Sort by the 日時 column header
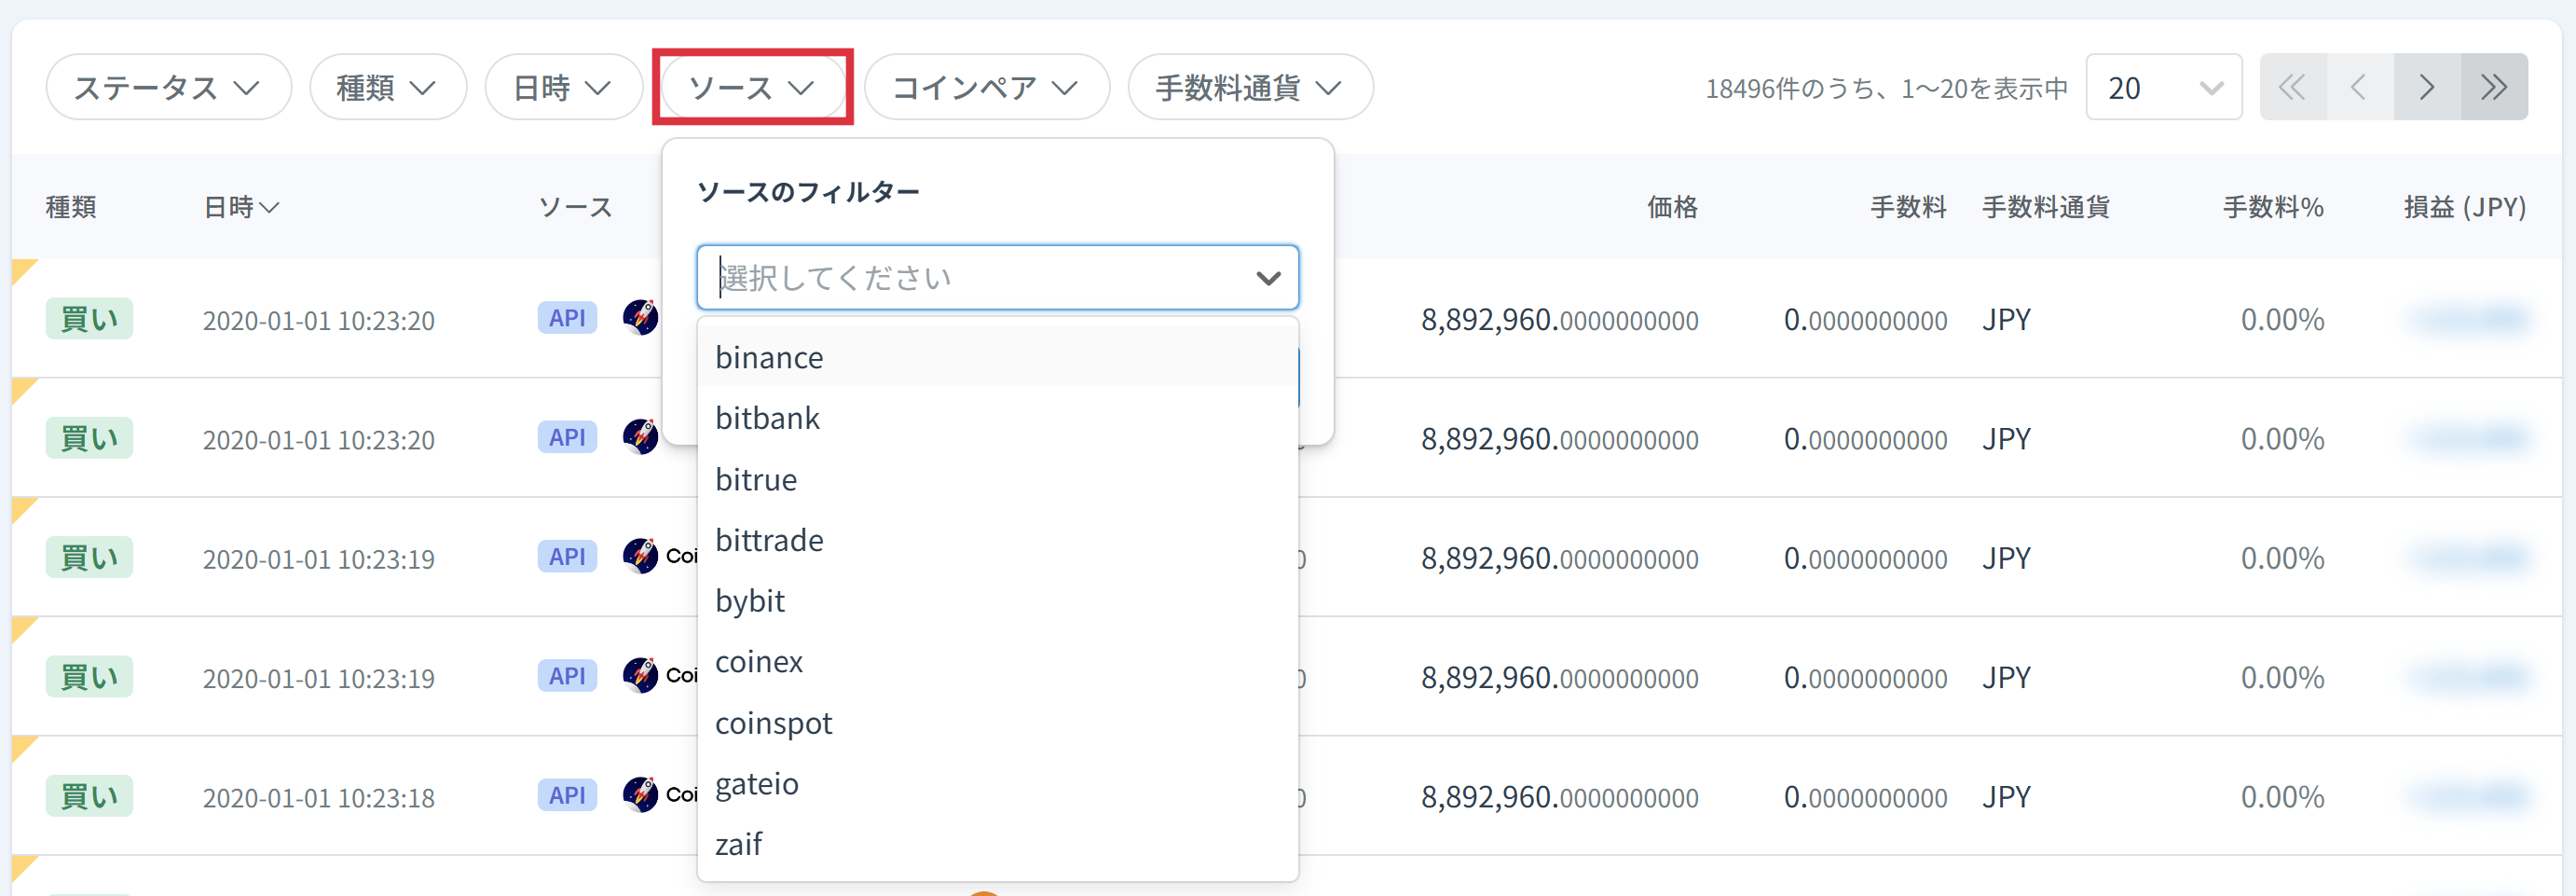The width and height of the screenshot is (2576, 896). tap(241, 207)
